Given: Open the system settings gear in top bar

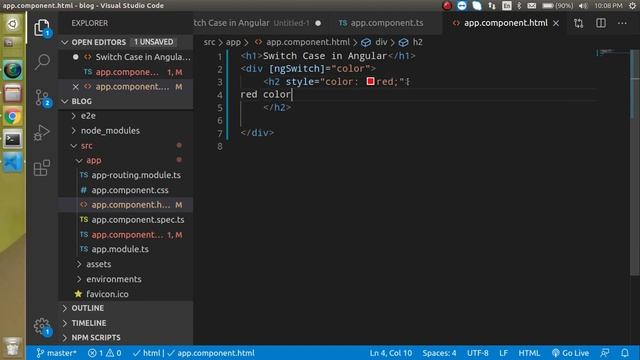Looking at the screenshot, I should pyautogui.click(x=632, y=6).
